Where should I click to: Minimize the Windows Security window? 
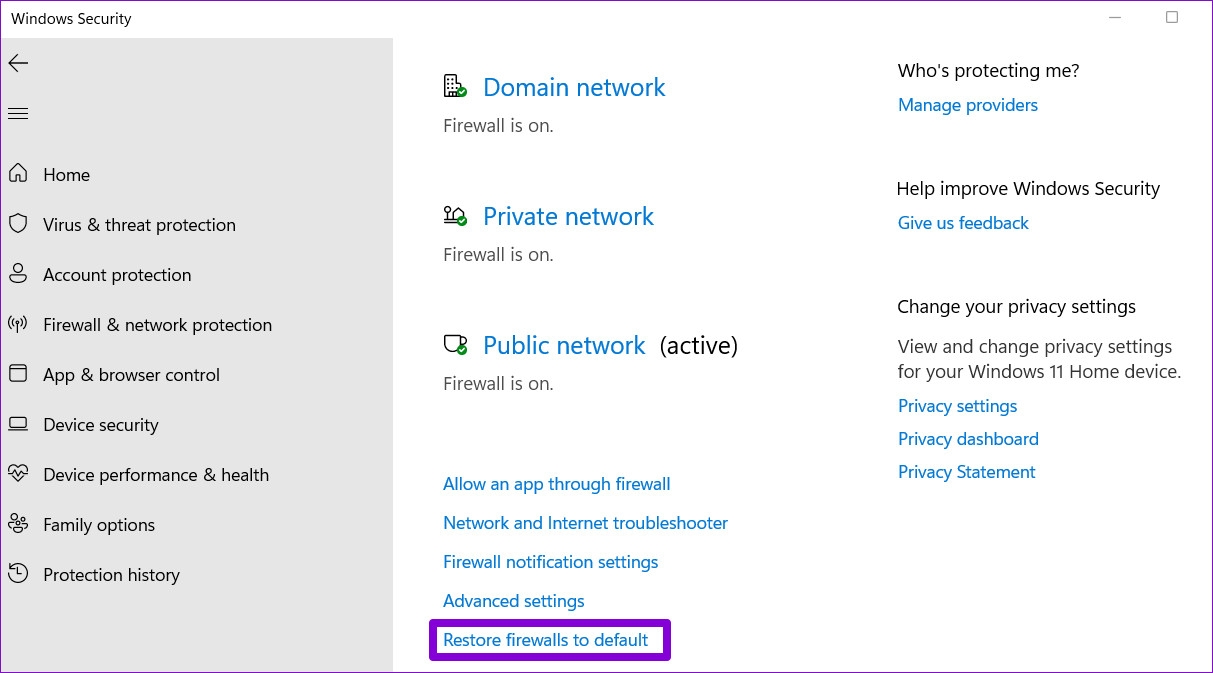coord(1116,18)
